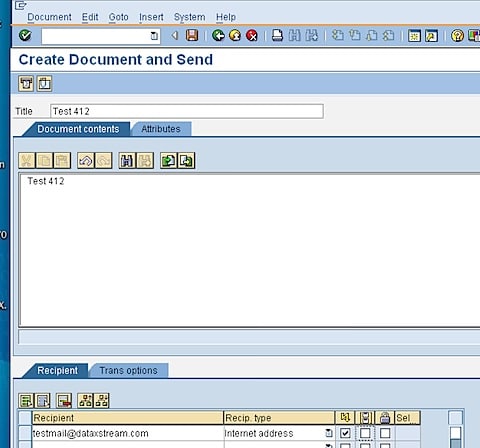Click the second distribution hierarchy icon
Image resolution: width=480 pixels, height=448 pixels.
coord(102,400)
